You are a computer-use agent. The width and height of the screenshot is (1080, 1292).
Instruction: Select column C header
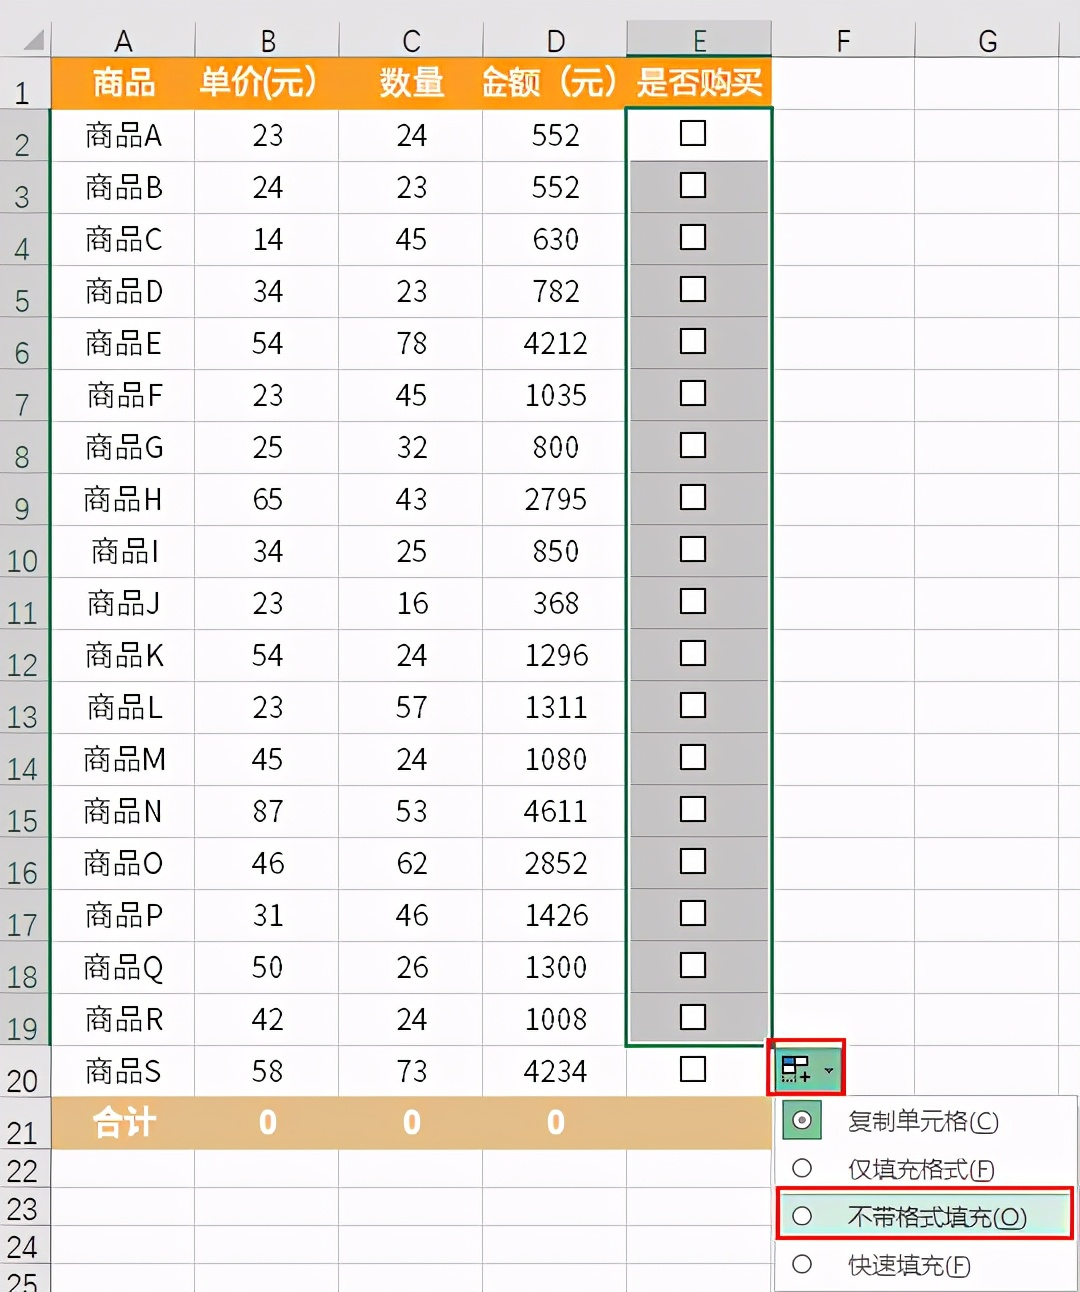point(411,40)
